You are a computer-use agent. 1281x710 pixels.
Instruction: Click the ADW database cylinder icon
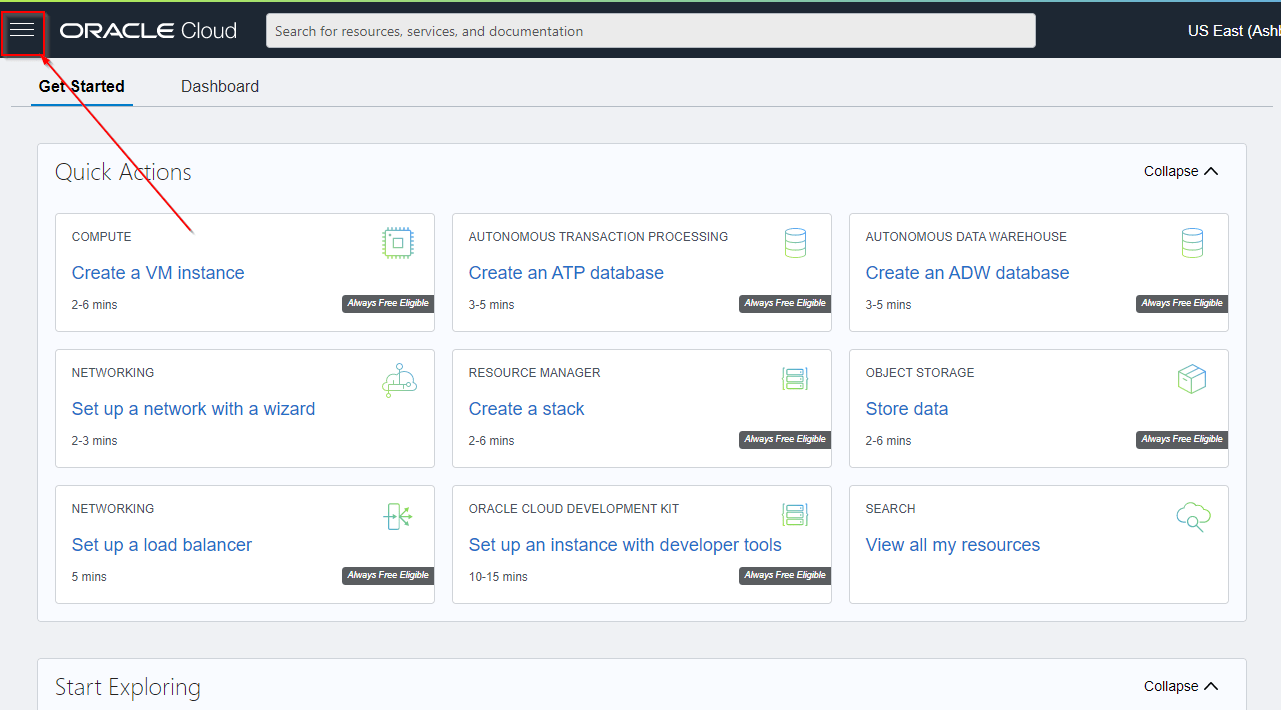1192,243
